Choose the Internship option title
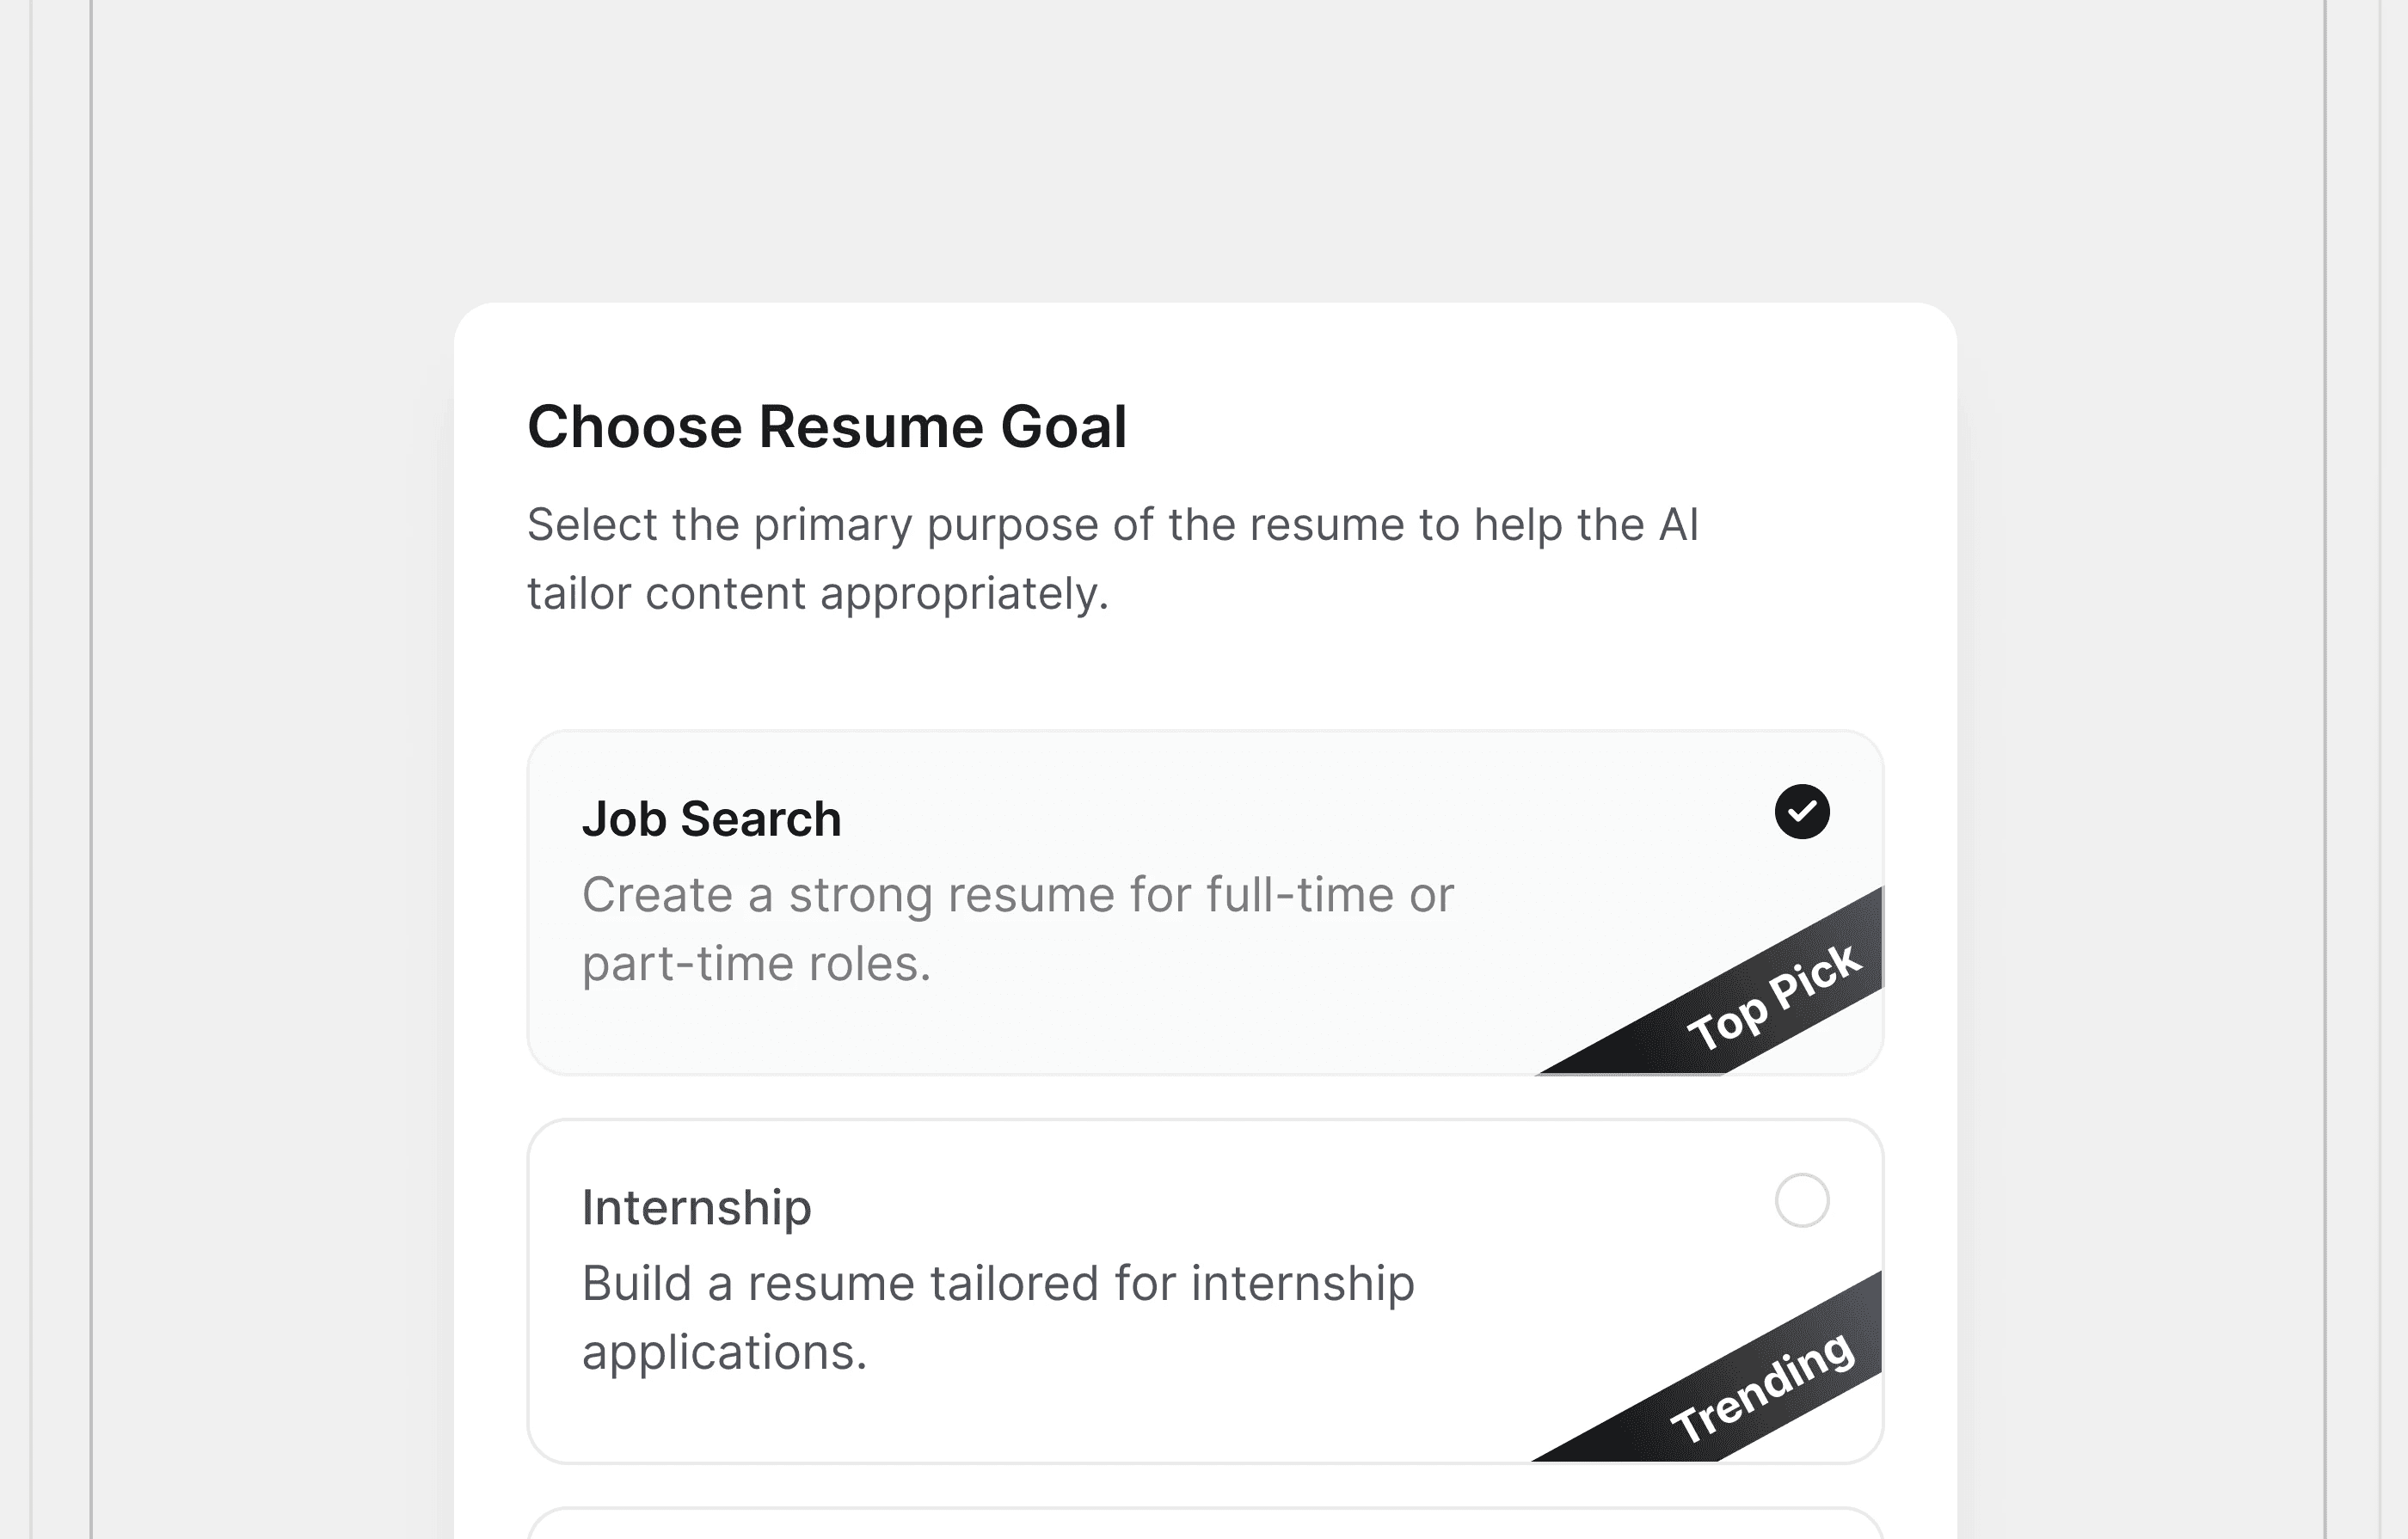This screenshot has width=2408, height=1539. [x=696, y=1207]
